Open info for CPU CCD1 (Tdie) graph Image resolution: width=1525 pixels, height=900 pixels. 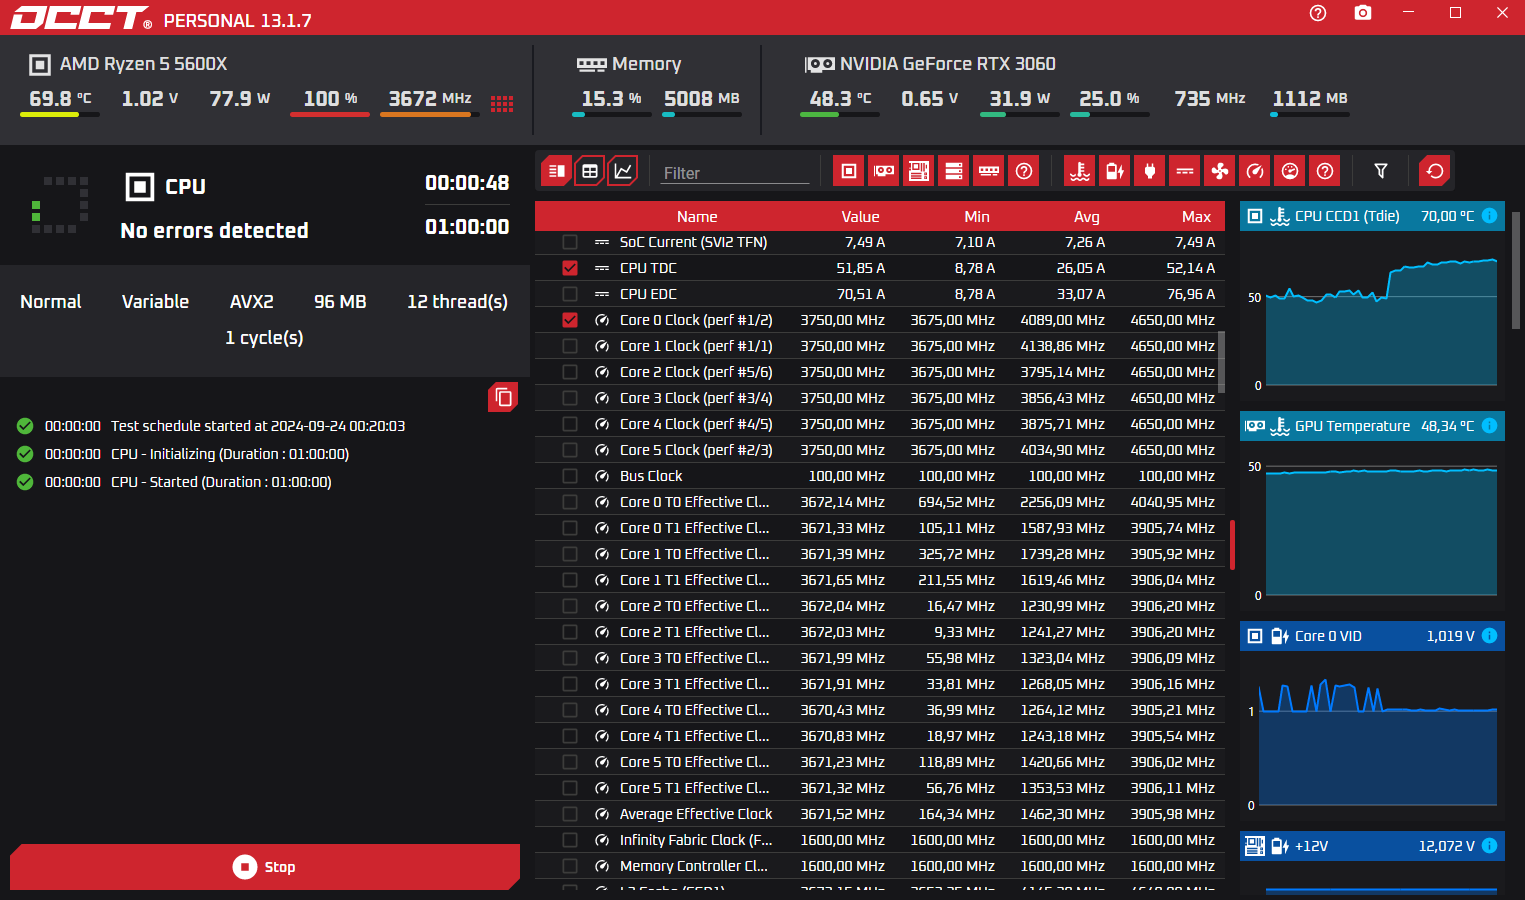pyautogui.click(x=1489, y=216)
